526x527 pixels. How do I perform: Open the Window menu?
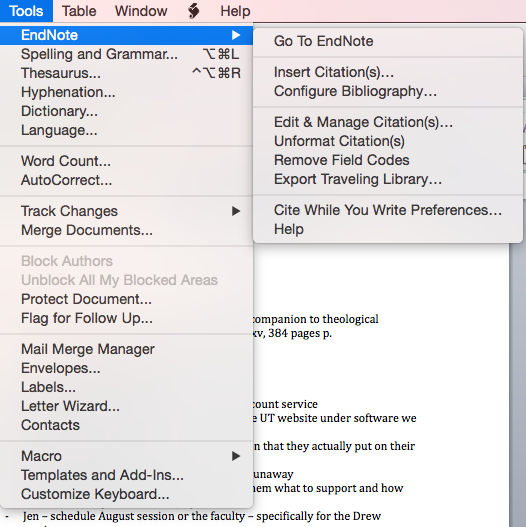[x=141, y=11]
